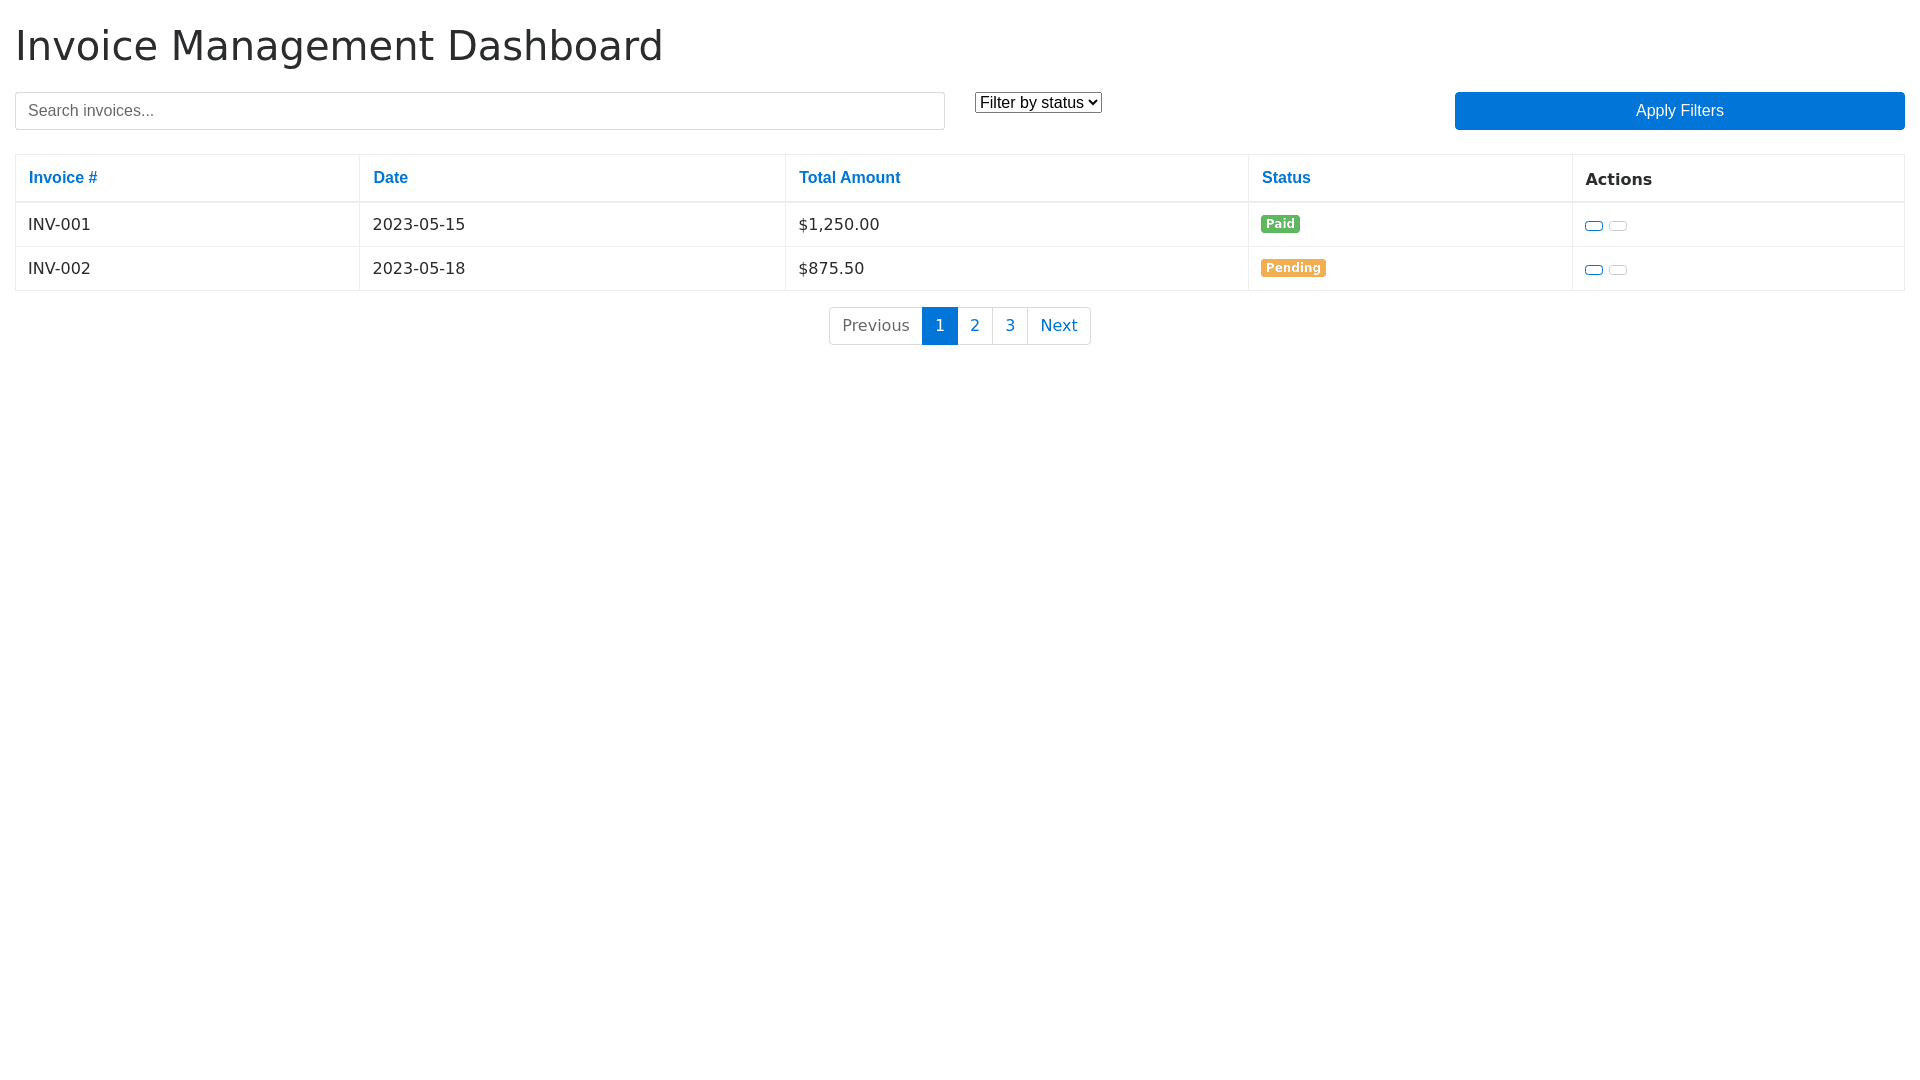Sort table by Date column header

pos(390,178)
